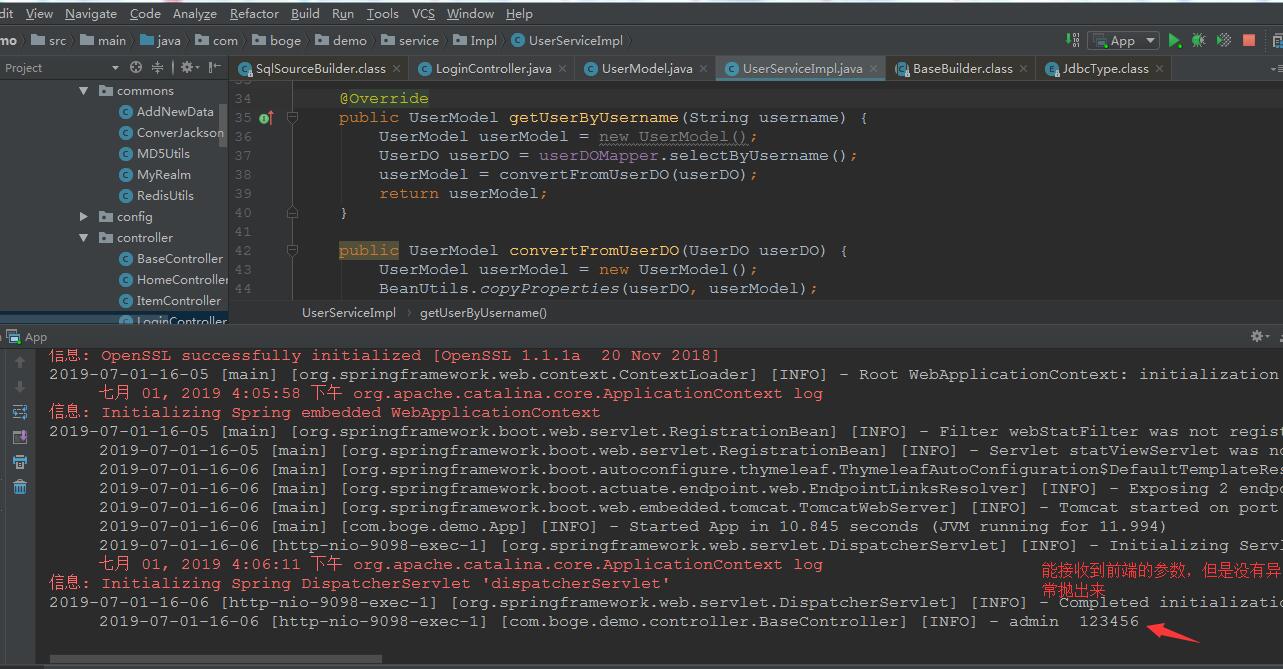This screenshot has width=1283, height=669.
Task: Stop the running app with red square
Action: (x=1249, y=41)
